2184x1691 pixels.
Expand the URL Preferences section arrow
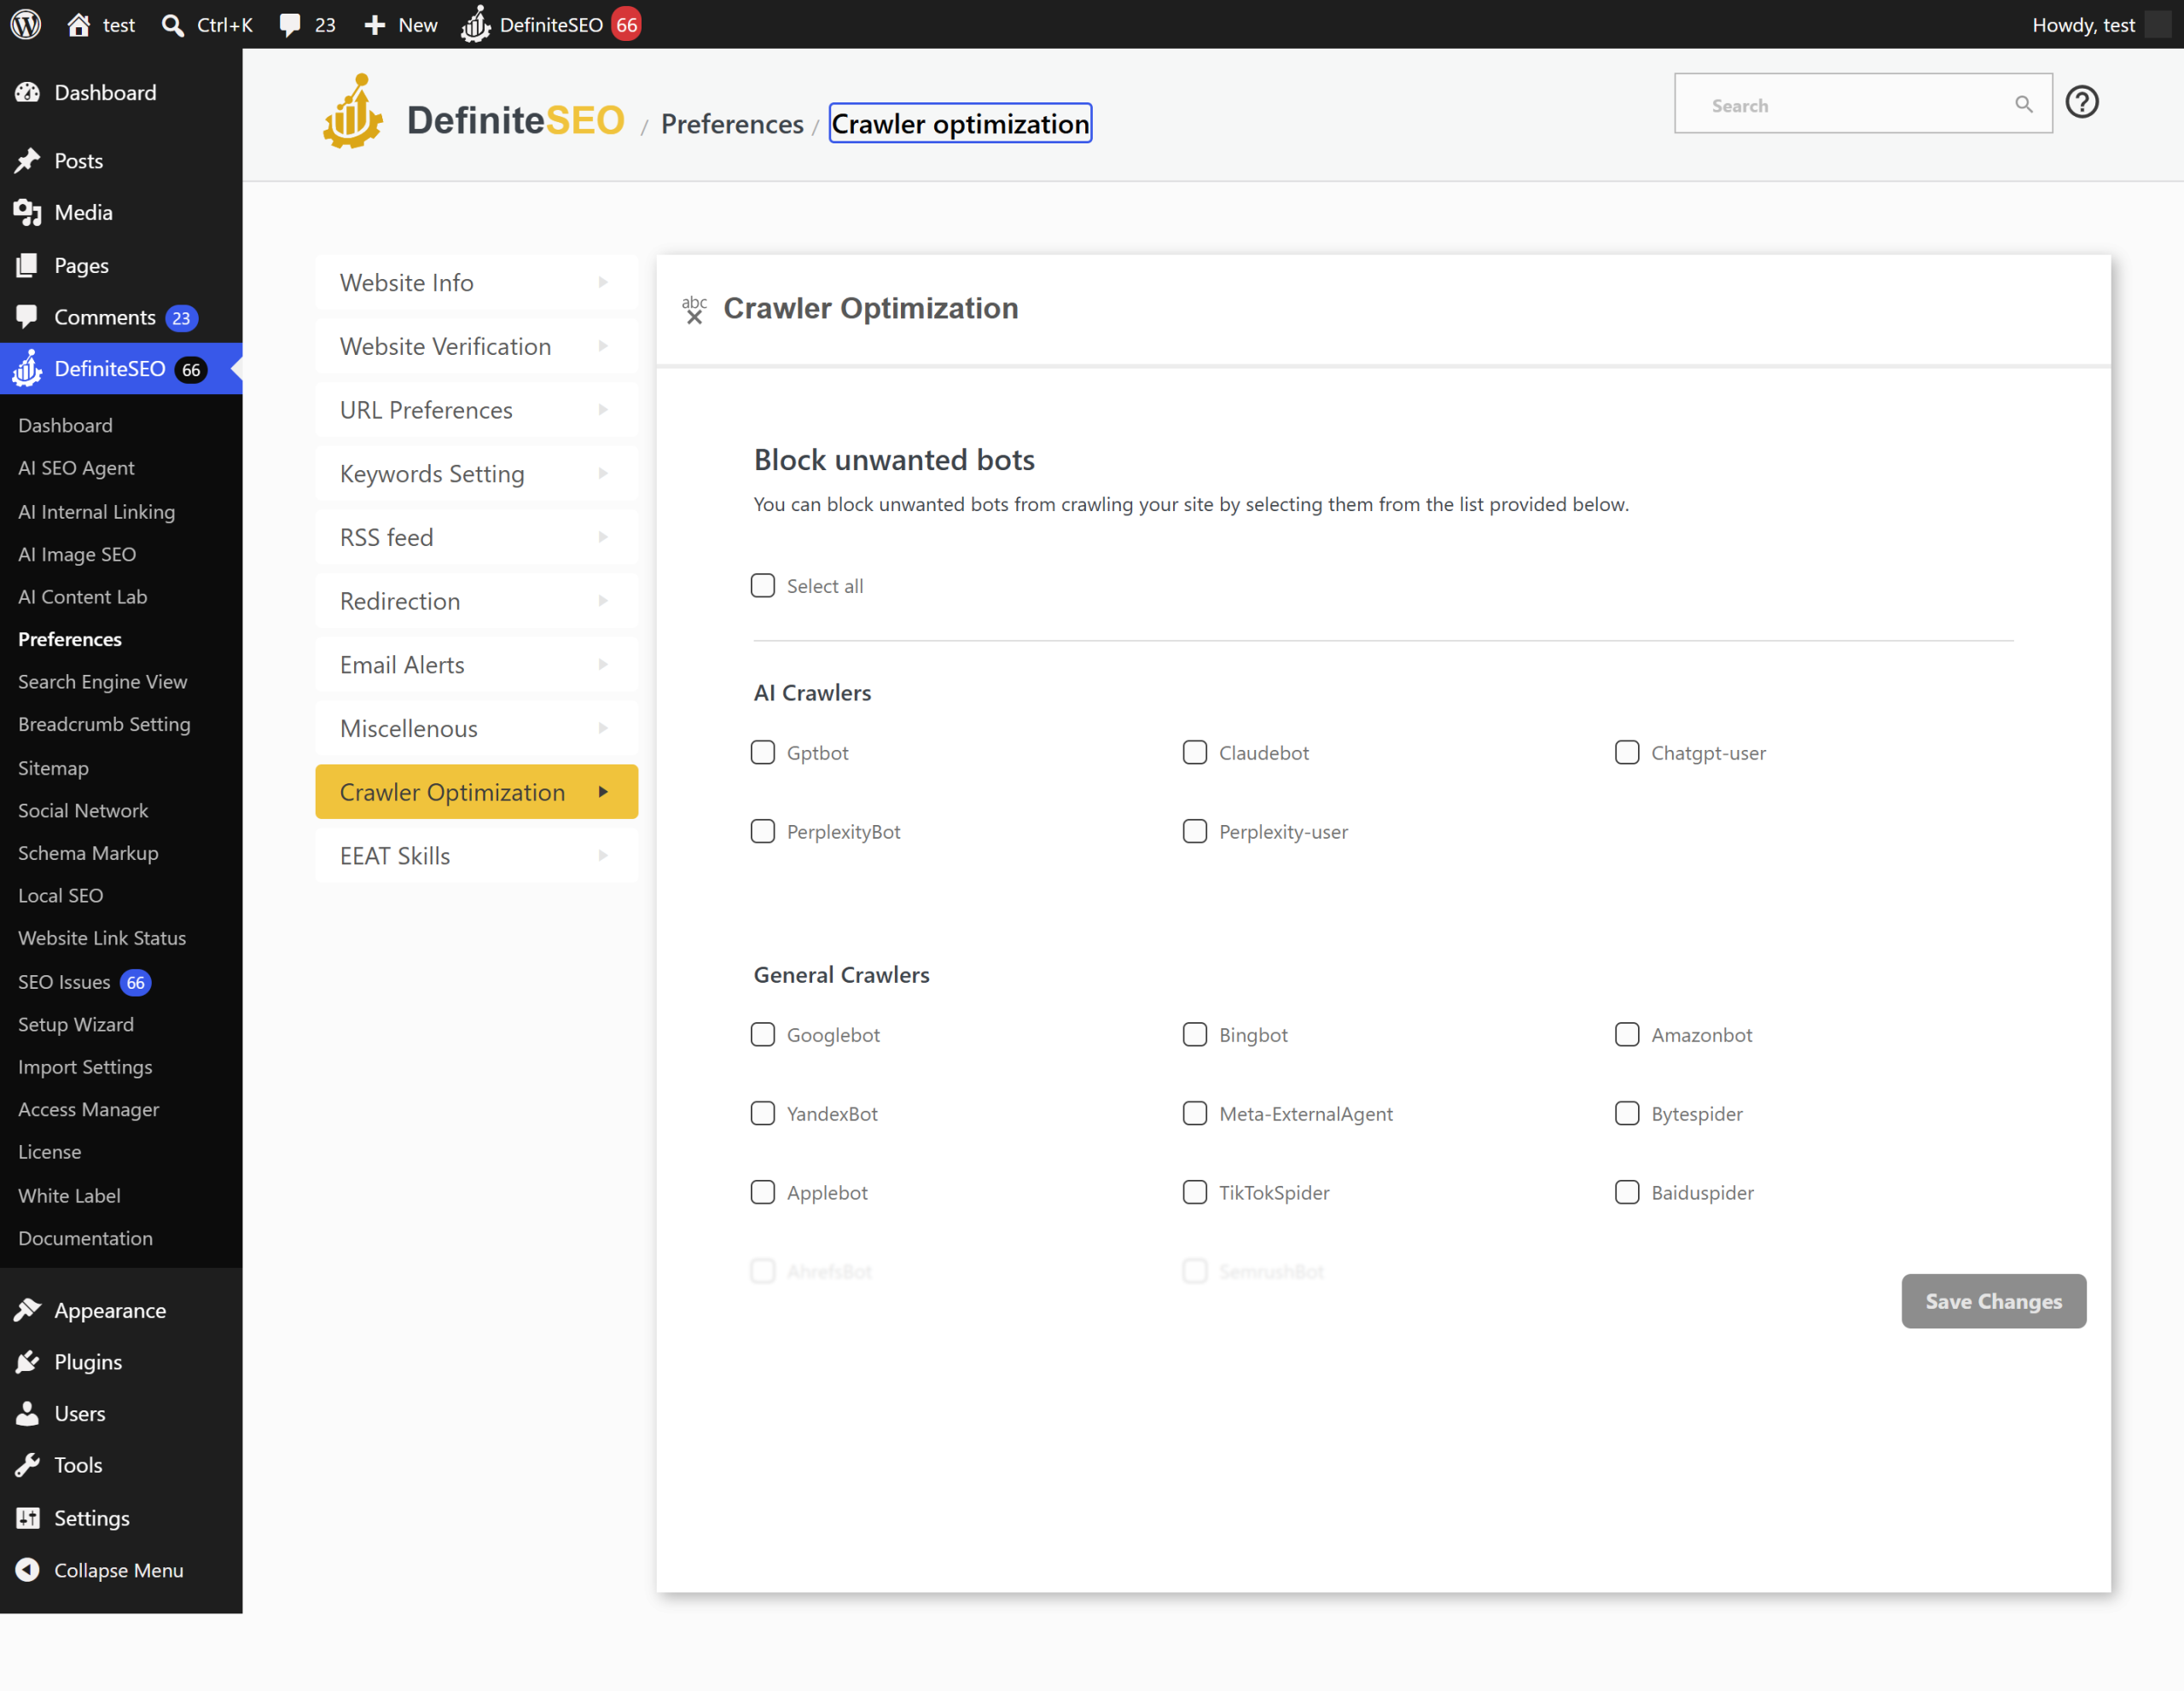tap(603, 410)
